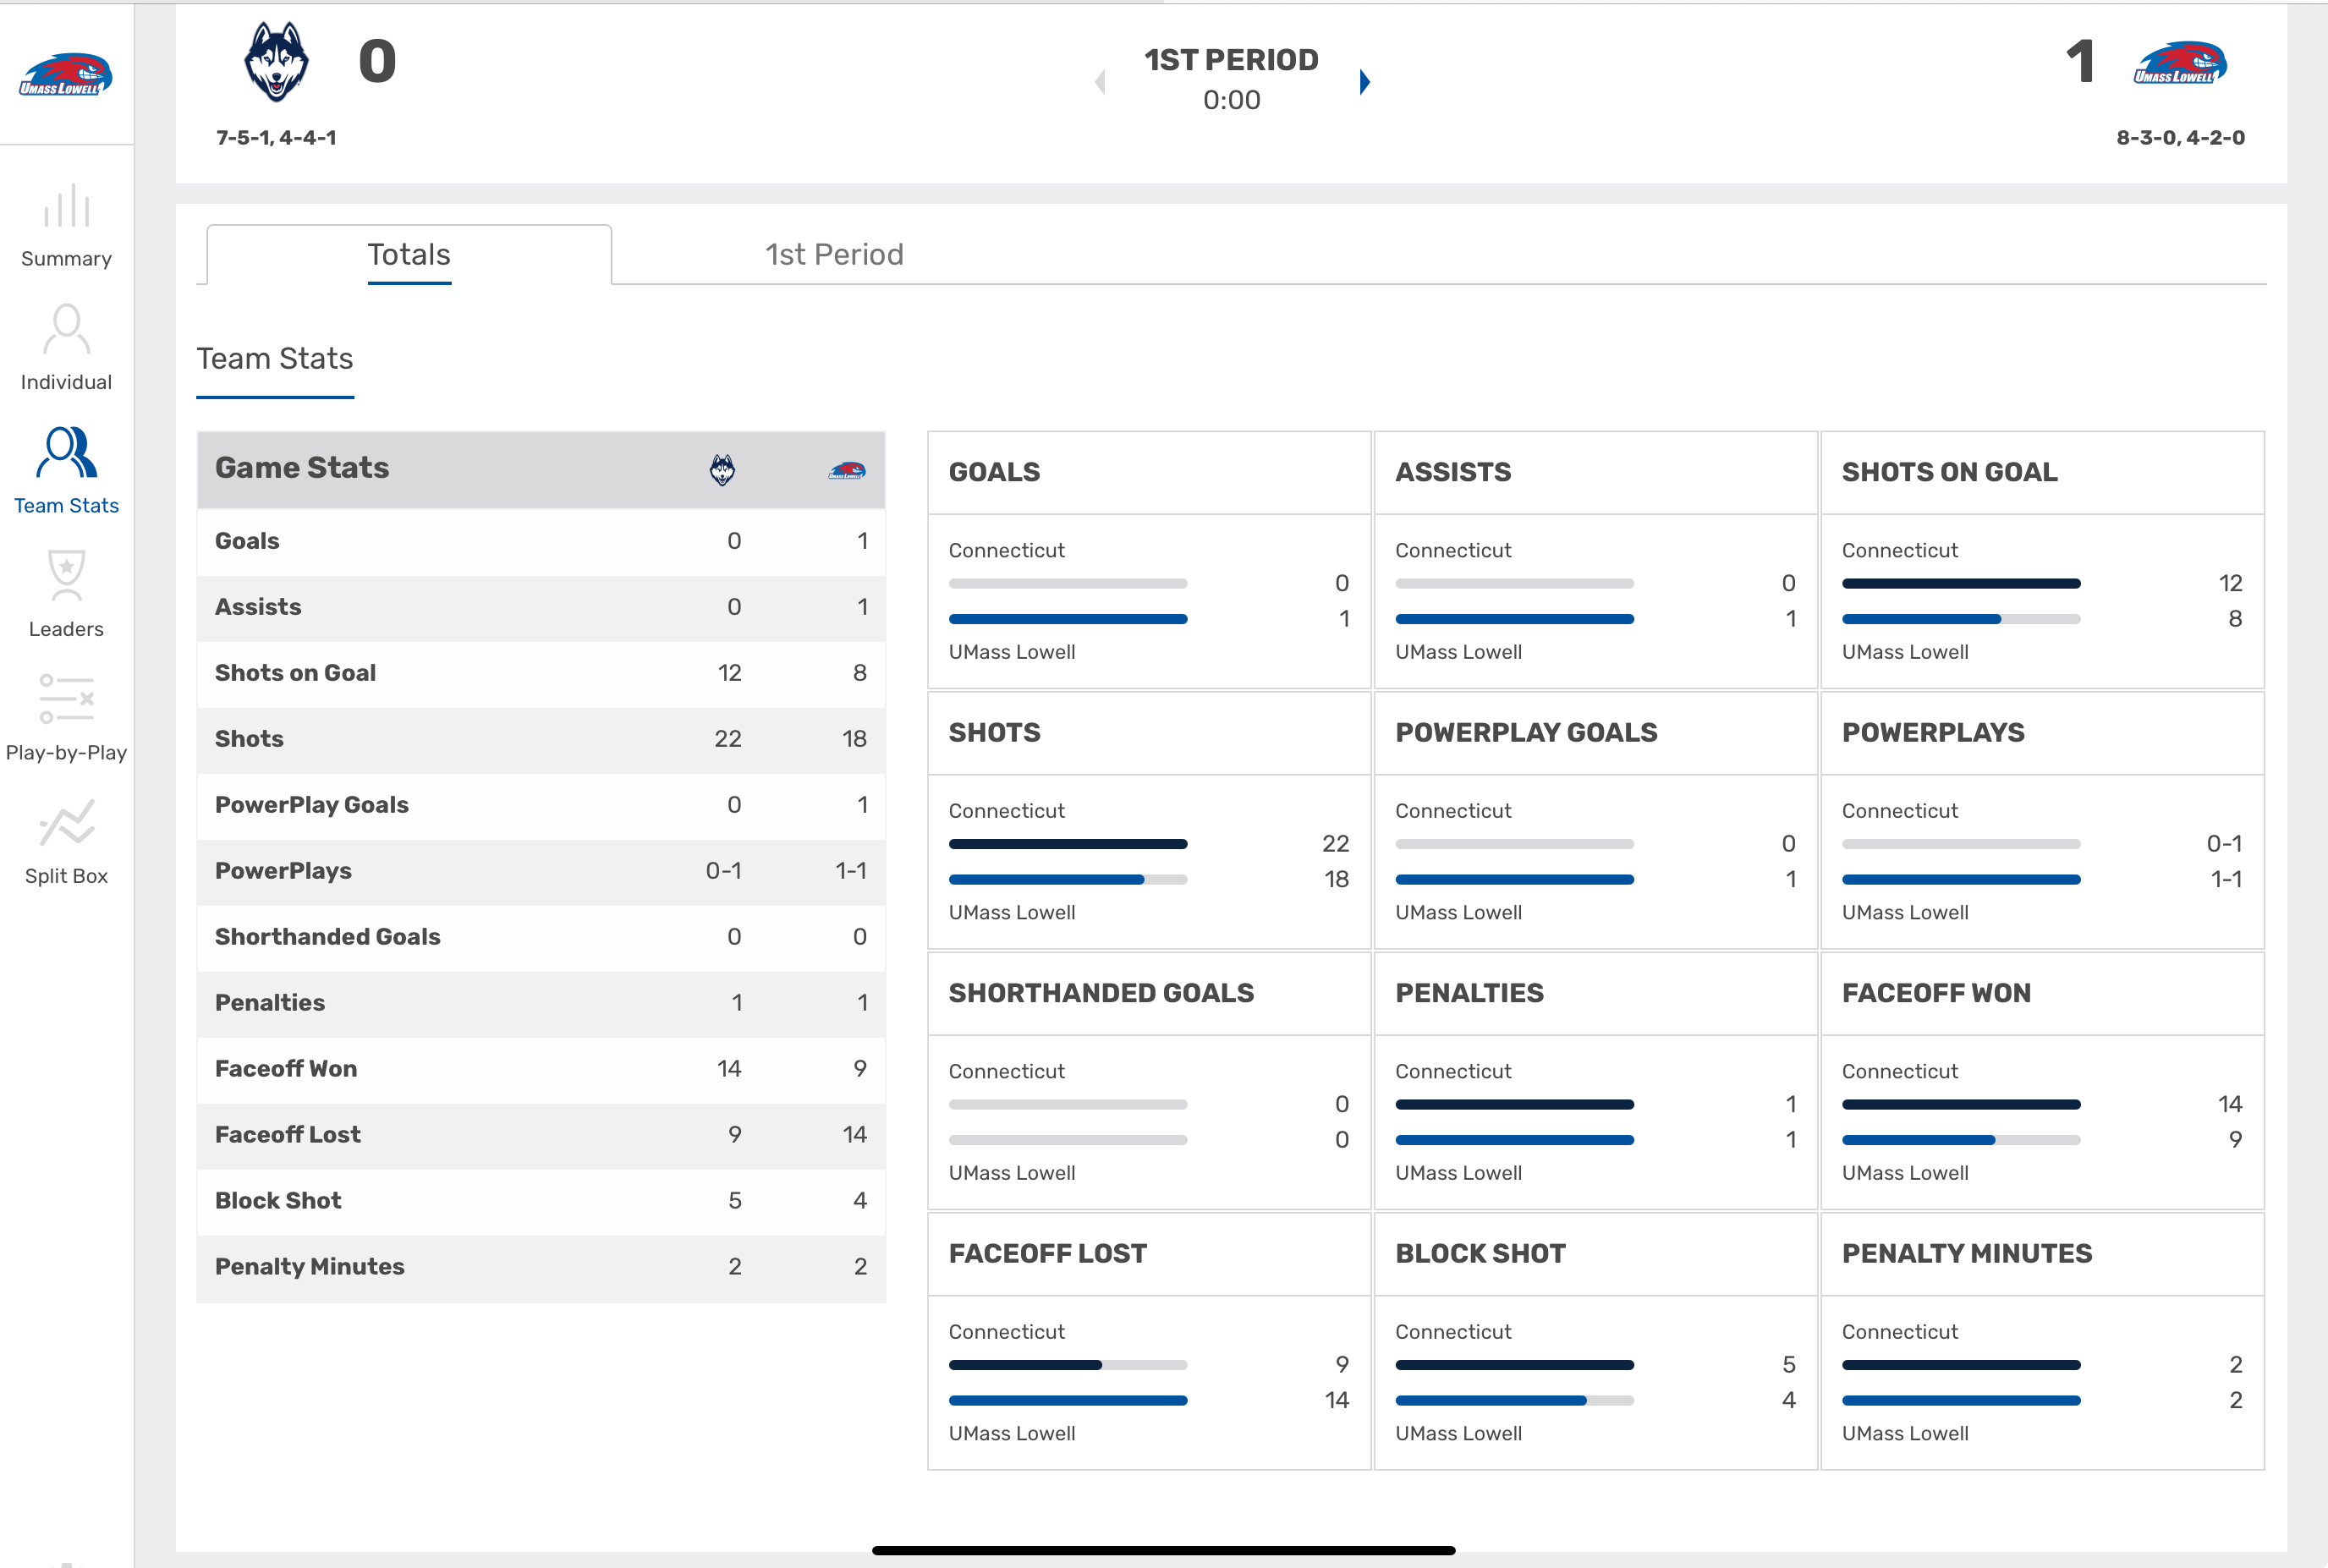Click the Faceoff Lost row label

(x=288, y=1135)
